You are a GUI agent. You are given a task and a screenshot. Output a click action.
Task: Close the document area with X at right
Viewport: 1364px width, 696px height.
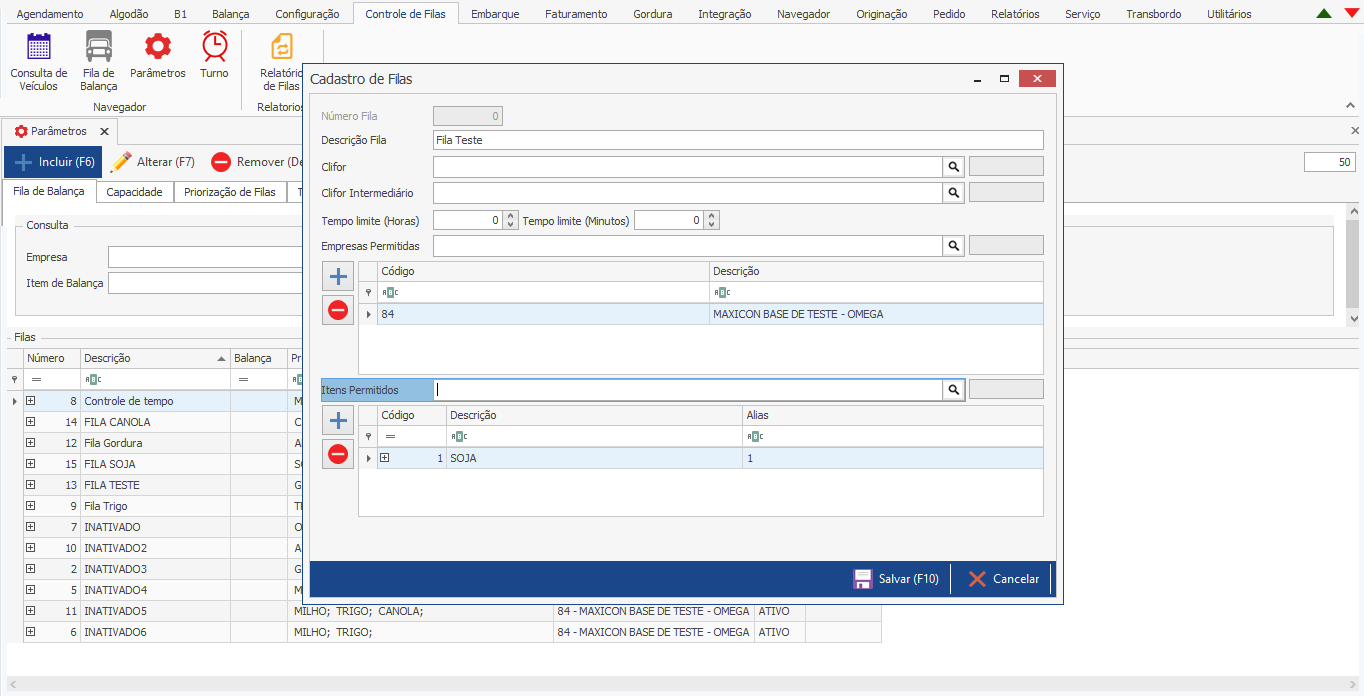1355,131
